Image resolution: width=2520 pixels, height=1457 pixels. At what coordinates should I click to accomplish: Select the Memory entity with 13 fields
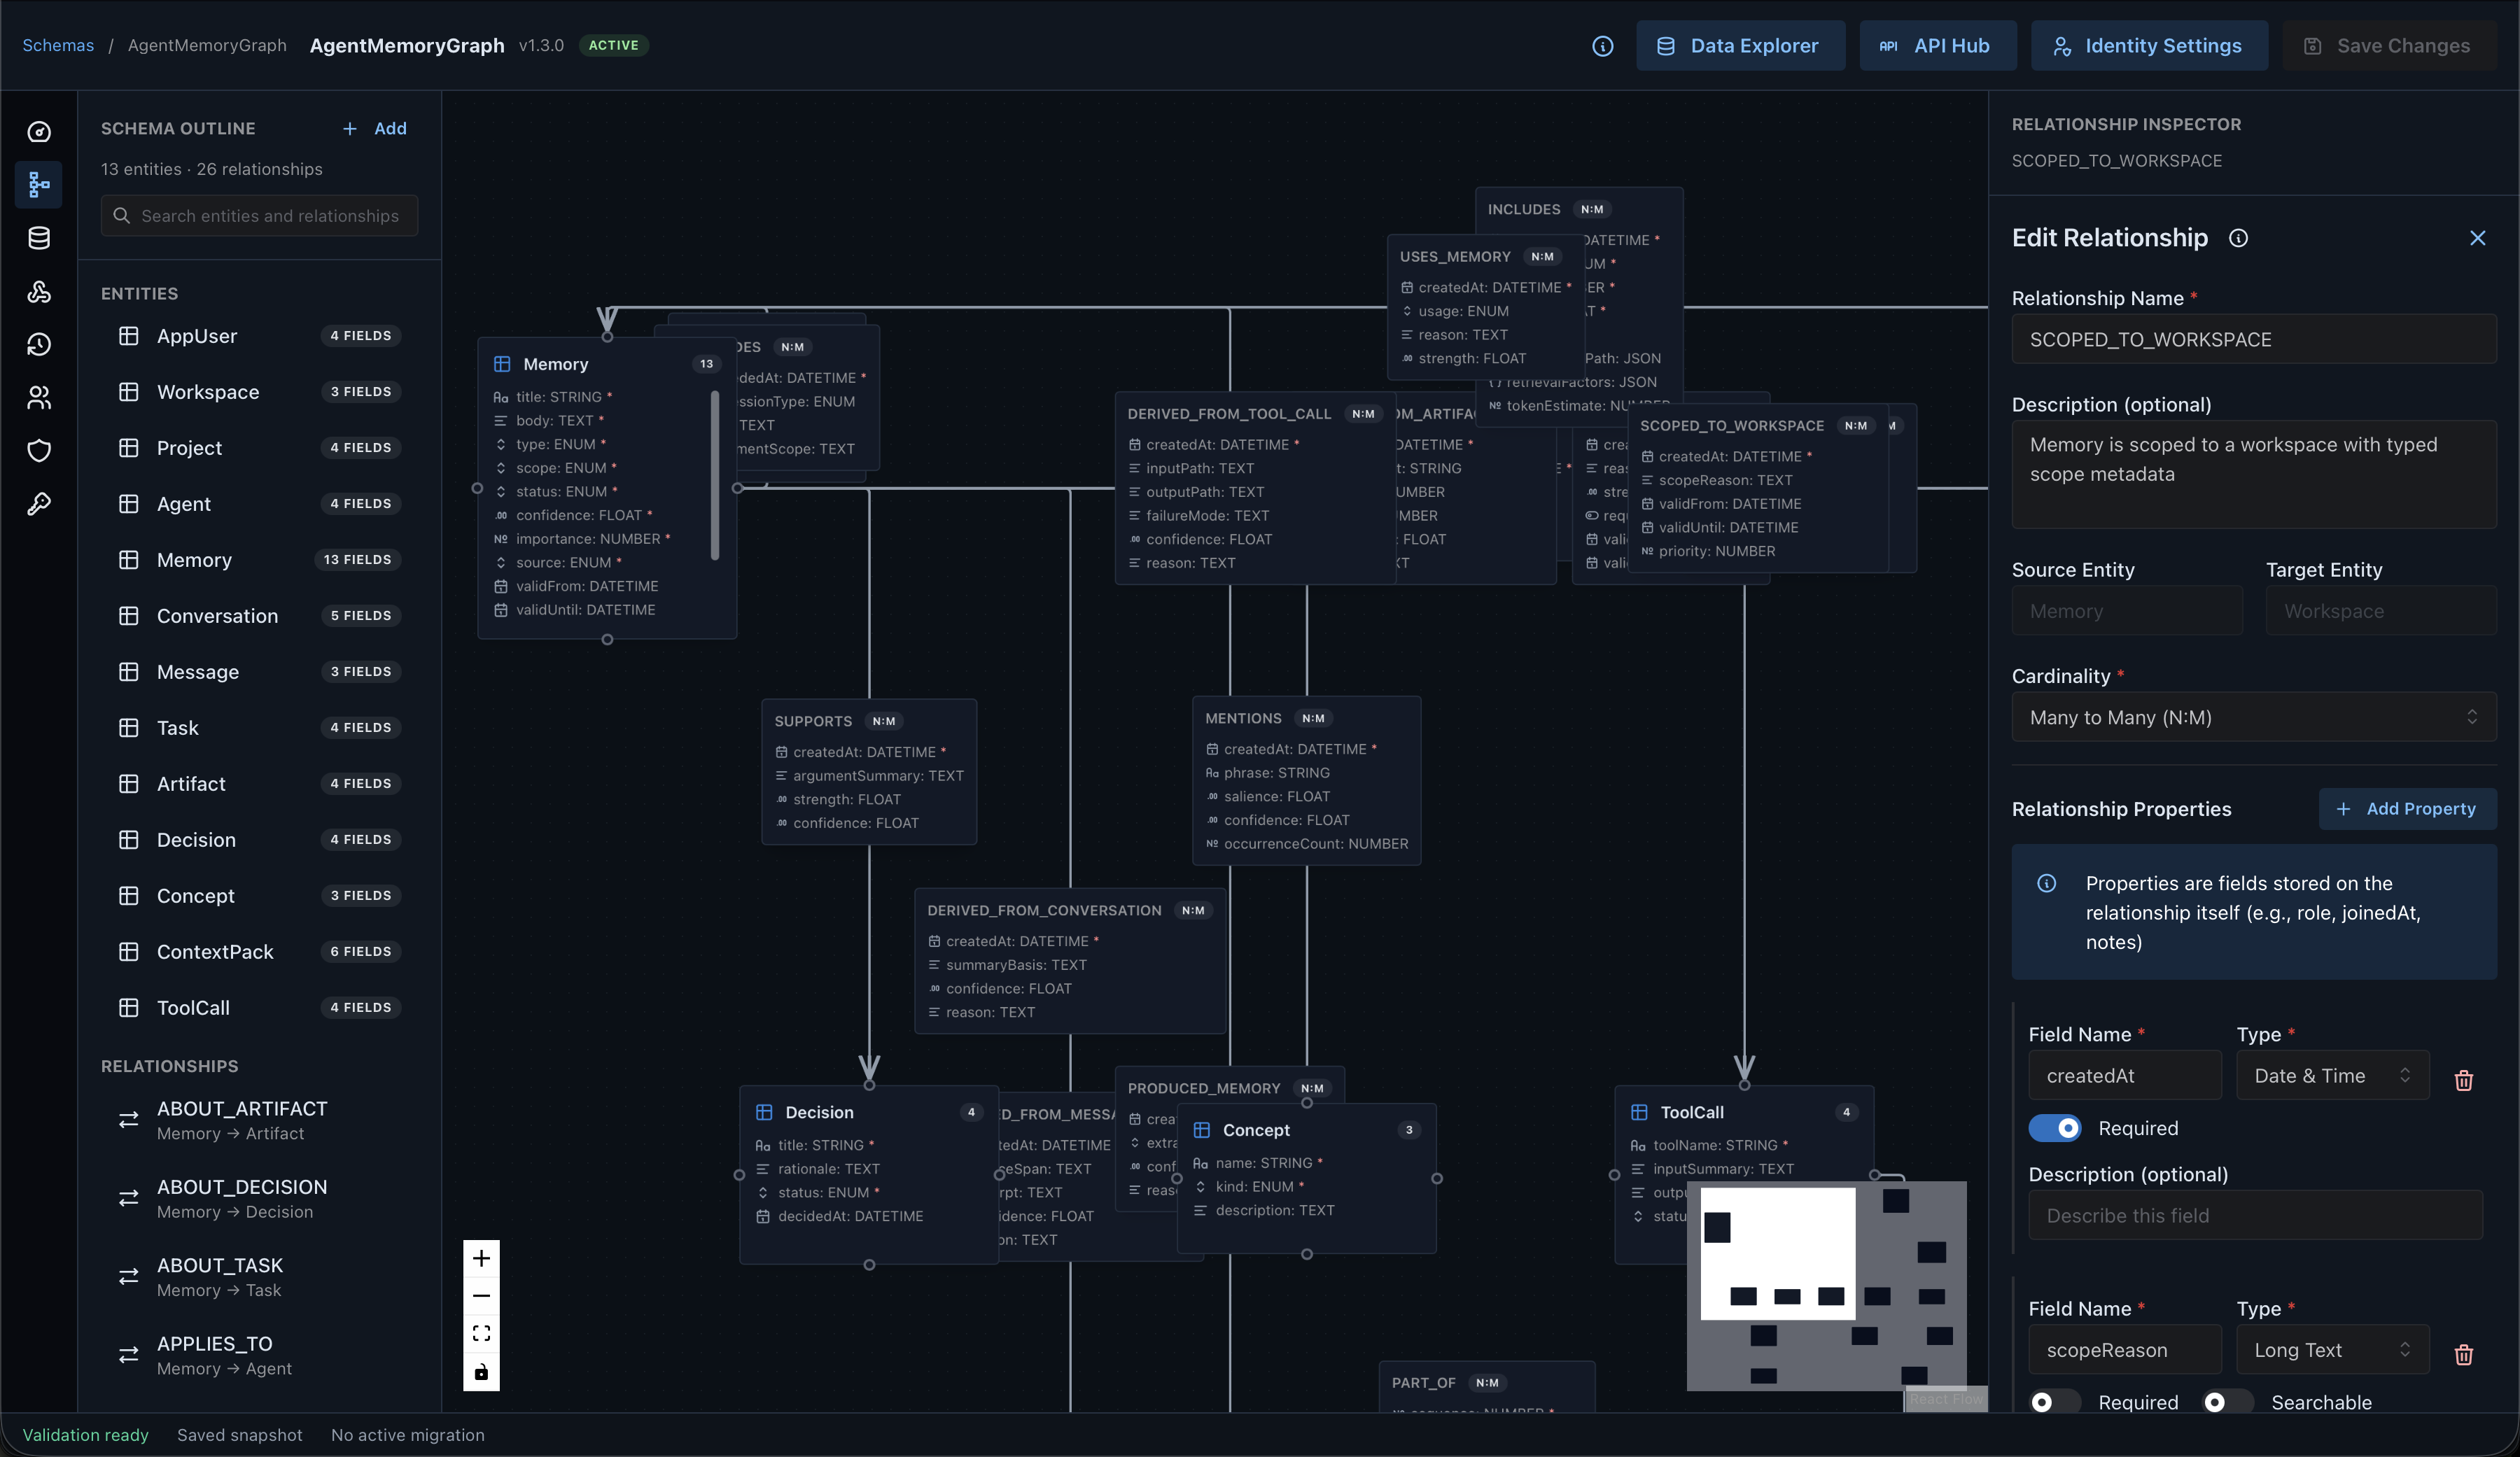[259, 560]
